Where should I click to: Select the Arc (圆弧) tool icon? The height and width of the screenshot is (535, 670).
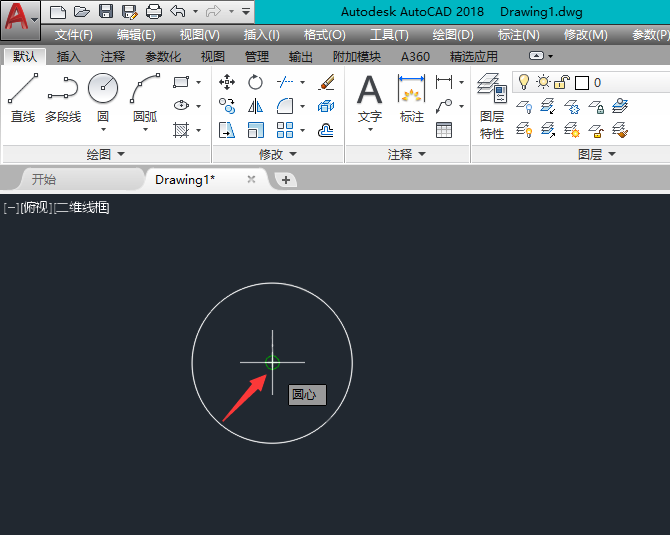(145, 88)
